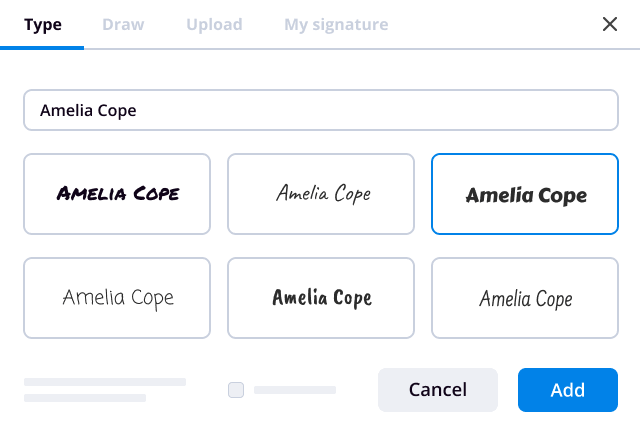Go to My signature tab
The image size is (640, 440).
point(336,24)
